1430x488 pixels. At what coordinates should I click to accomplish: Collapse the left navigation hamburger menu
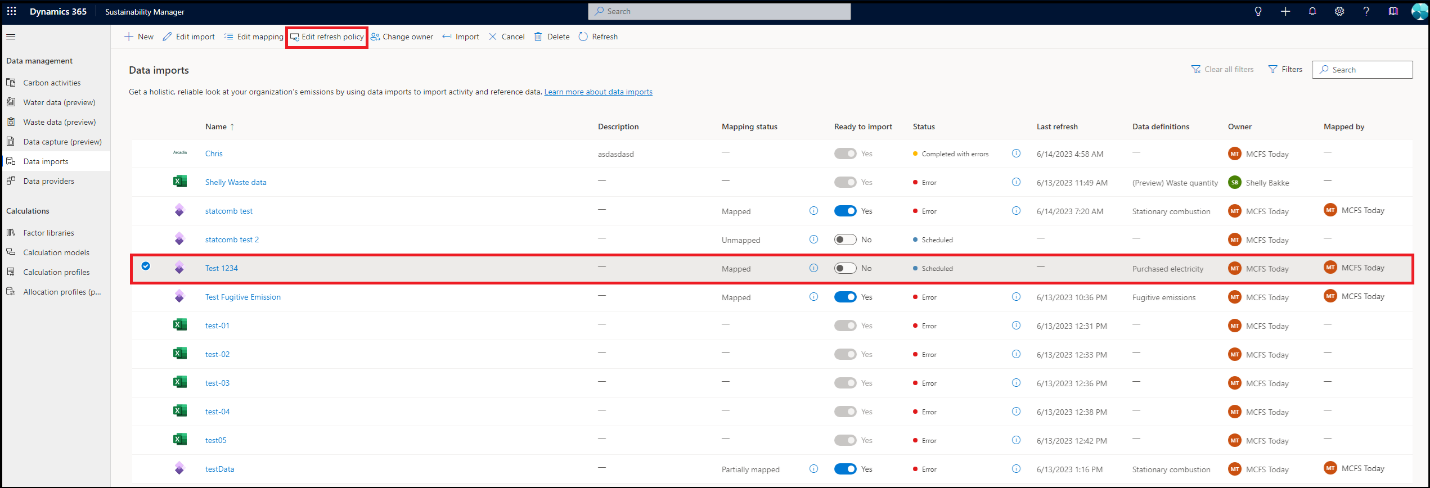[x=11, y=36]
